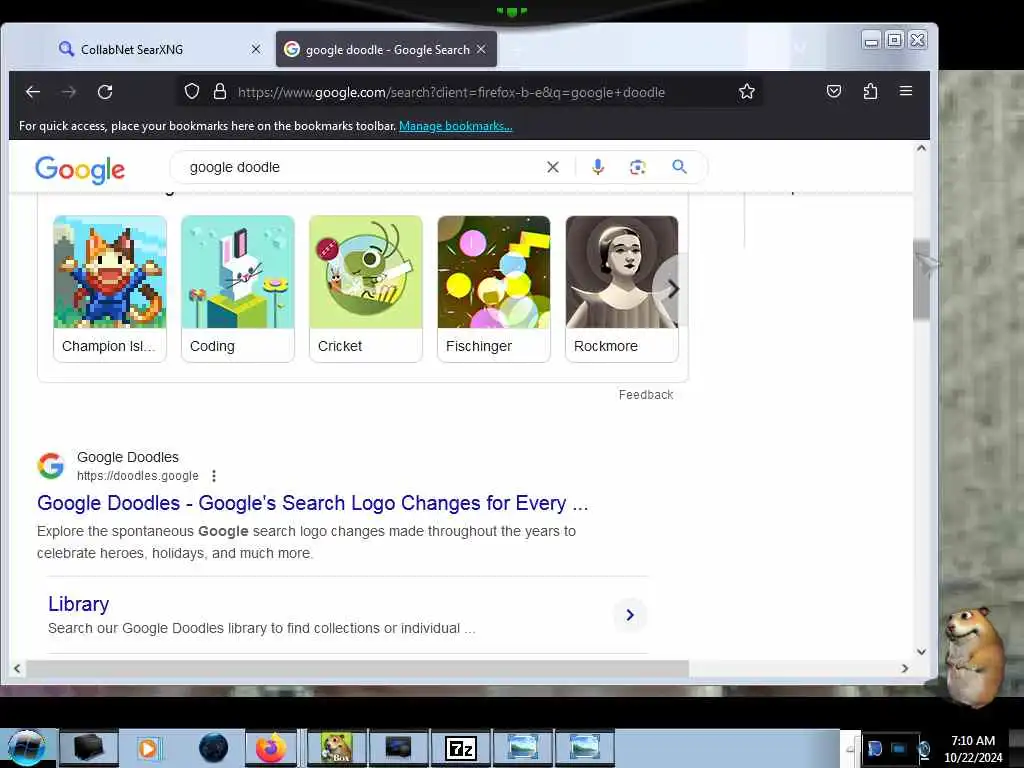Image resolution: width=1024 pixels, height=768 pixels.
Task: Open the taskbar clock showing 7:10 AM
Action: click(x=973, y=748)
